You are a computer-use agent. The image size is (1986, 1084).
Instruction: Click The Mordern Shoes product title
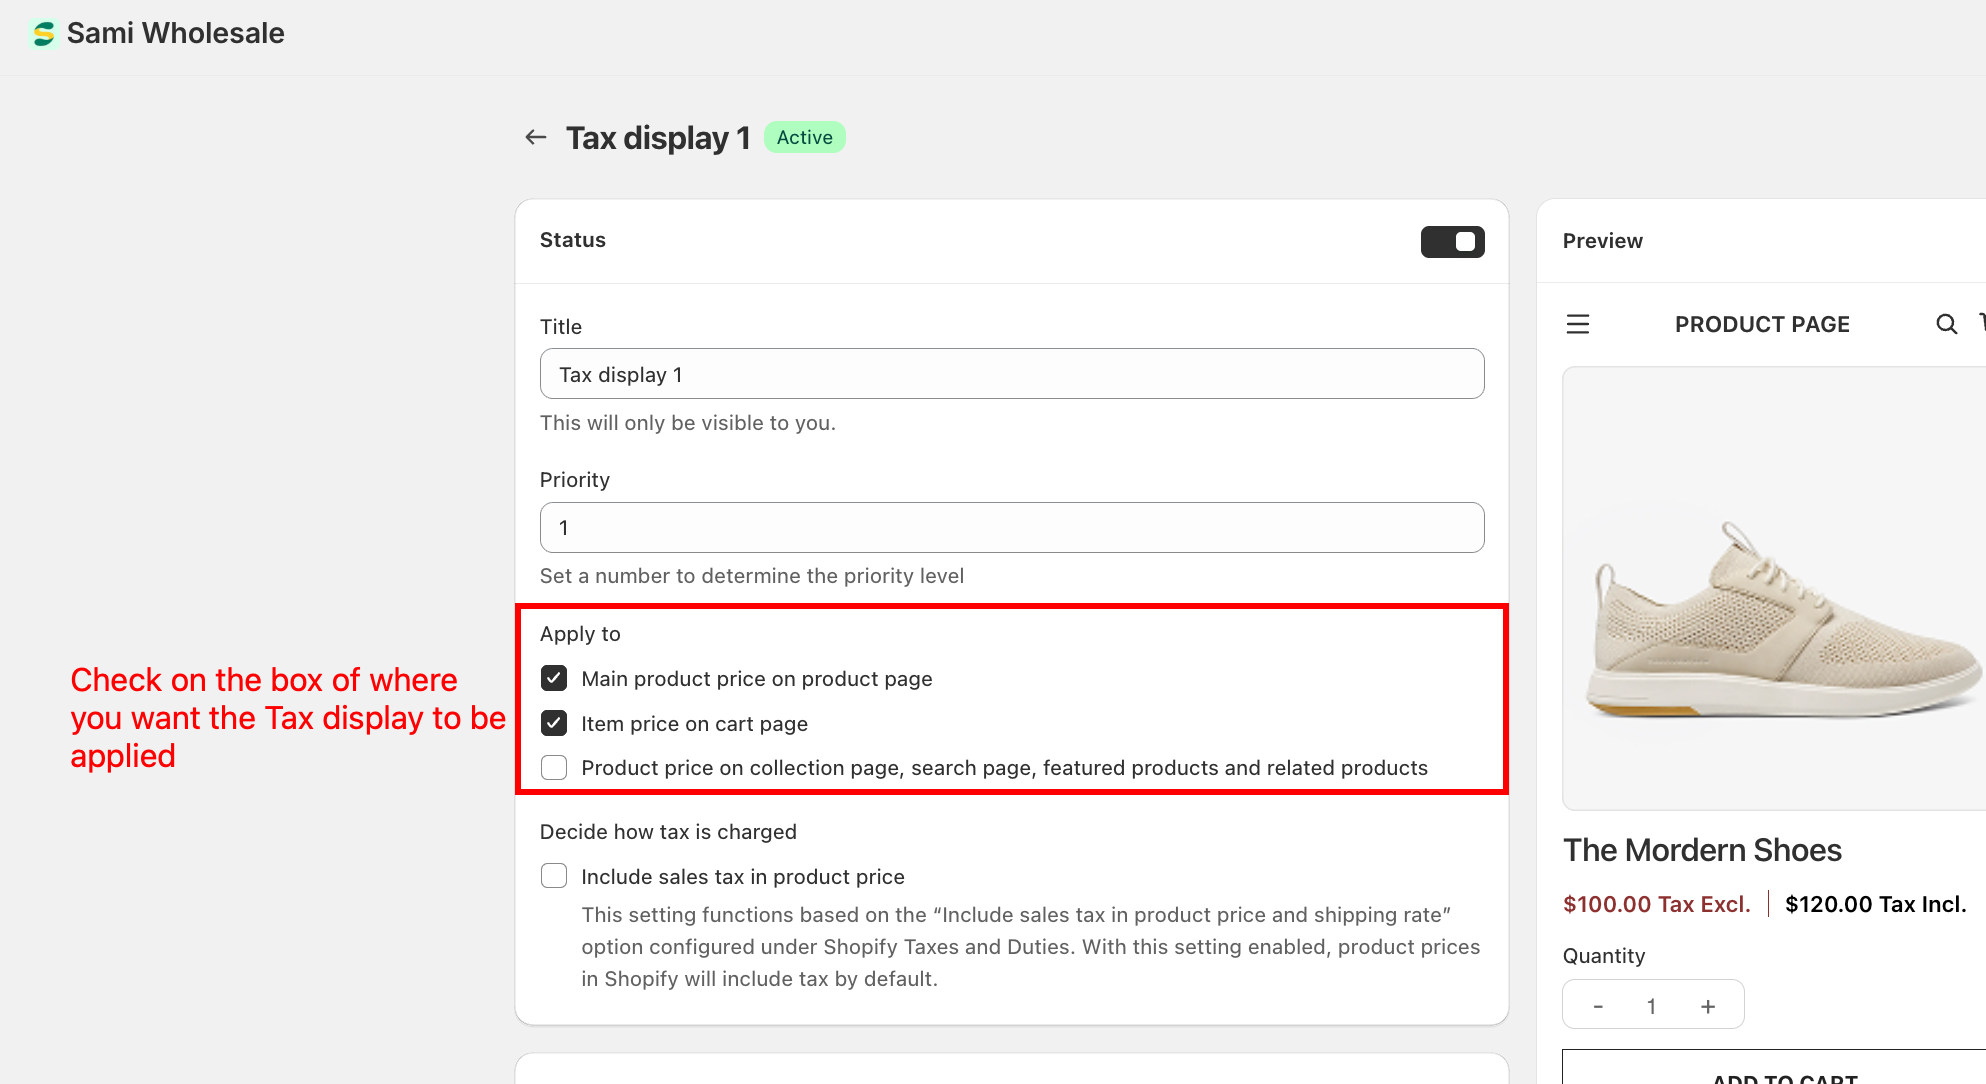[1702, 850]
